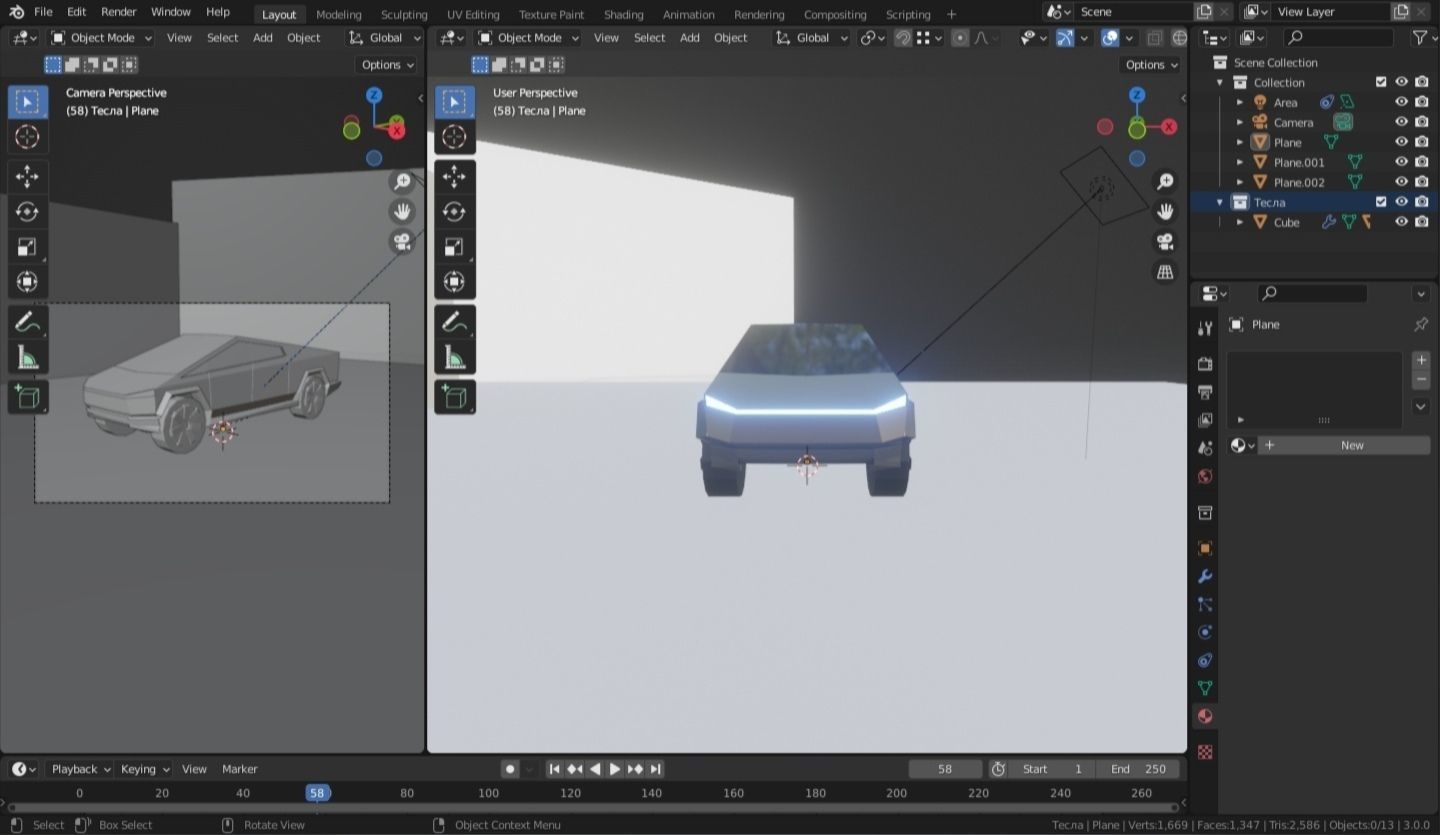Select the Measure tool in right viewport

click(x=454, y=357)
